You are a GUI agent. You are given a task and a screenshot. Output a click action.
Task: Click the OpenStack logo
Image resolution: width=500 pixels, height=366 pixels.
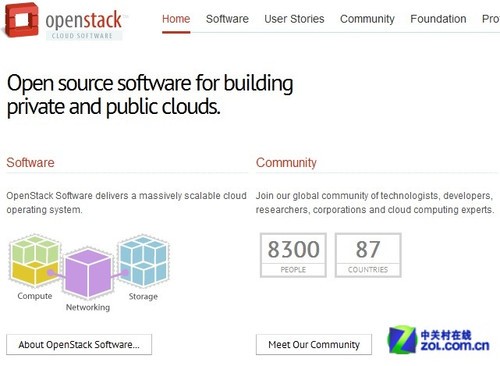[65, 21]
